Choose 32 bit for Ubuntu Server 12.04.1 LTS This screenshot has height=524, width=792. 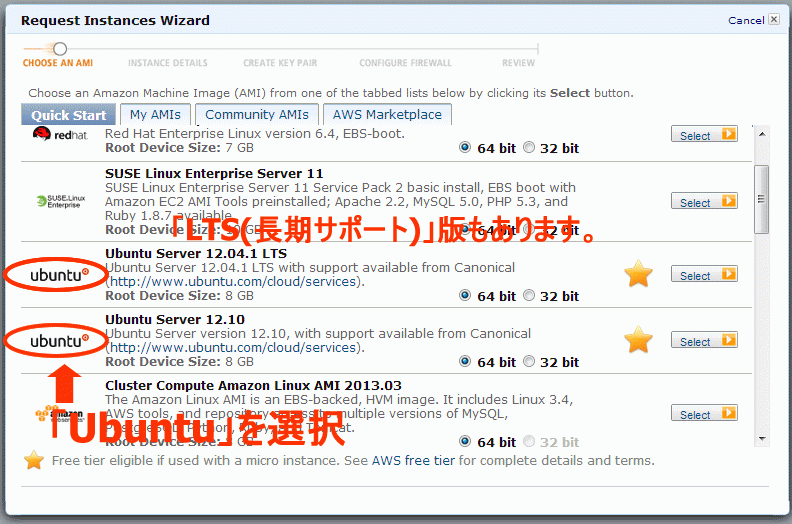528,295
